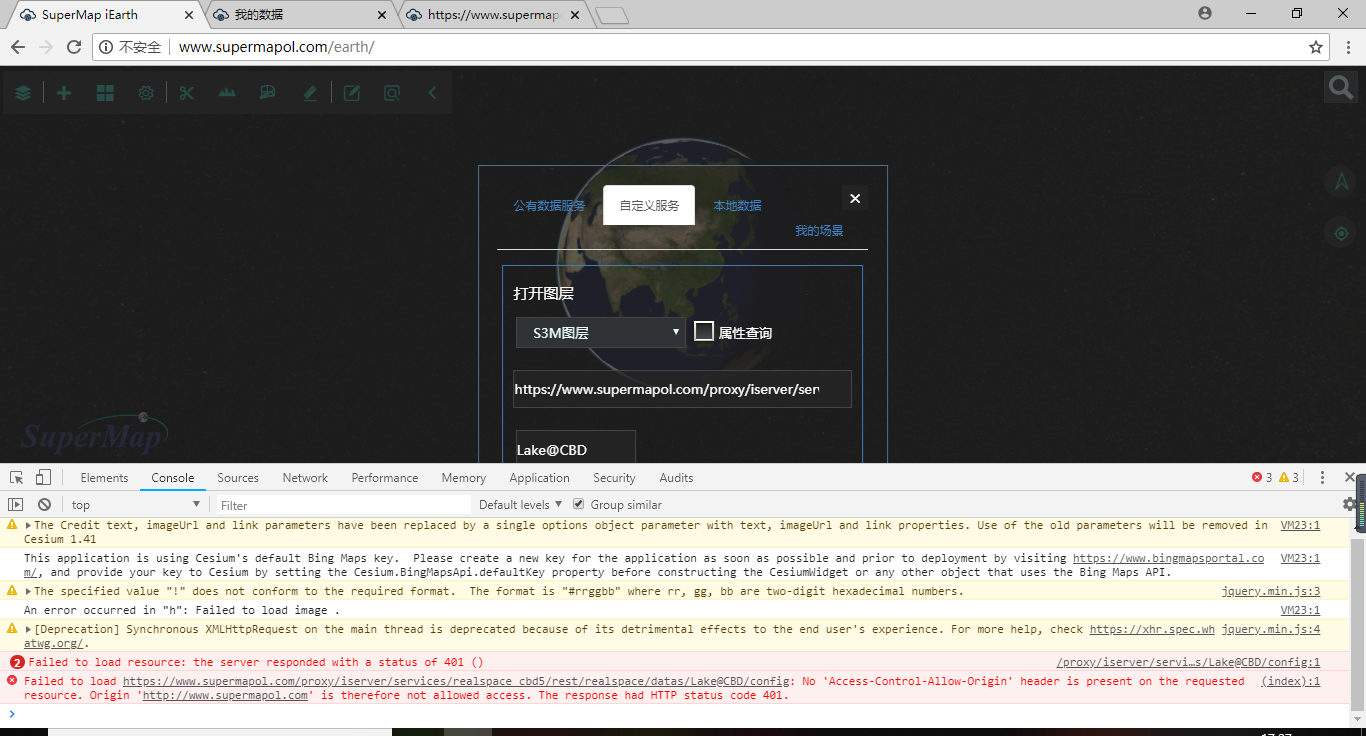Click the console prompt input line
1366x736 pixels.
680,714
